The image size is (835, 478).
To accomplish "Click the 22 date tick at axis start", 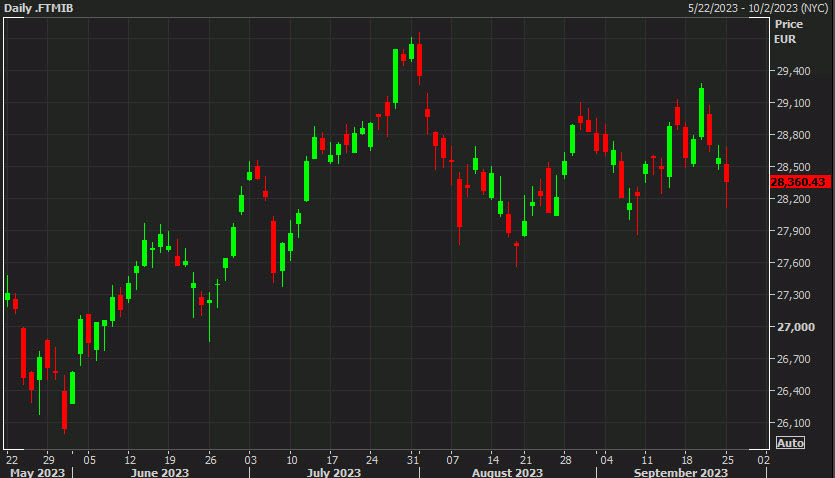I will 11,460.
